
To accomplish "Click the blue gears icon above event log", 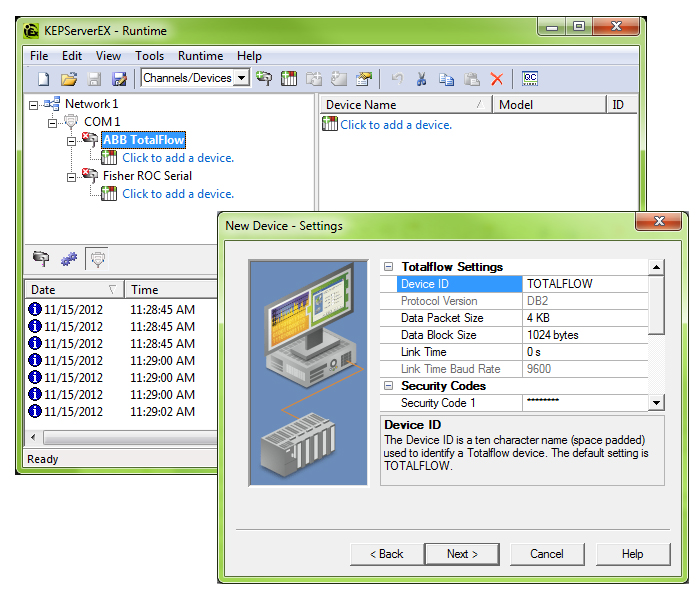I will point(69,259).
